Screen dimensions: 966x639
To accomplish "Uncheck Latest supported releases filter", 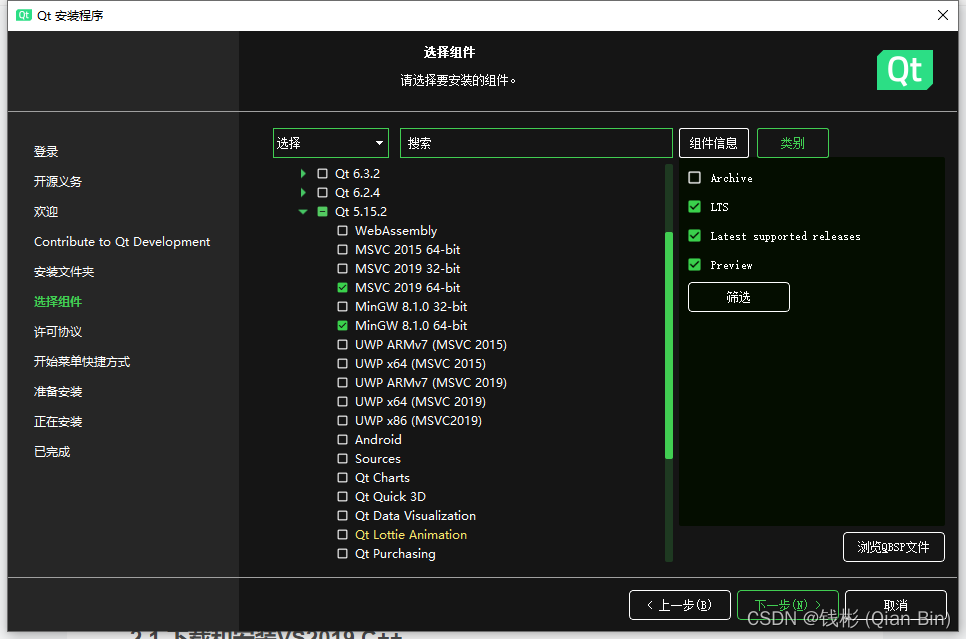I will pyautogui.click(x=694, y=235).
